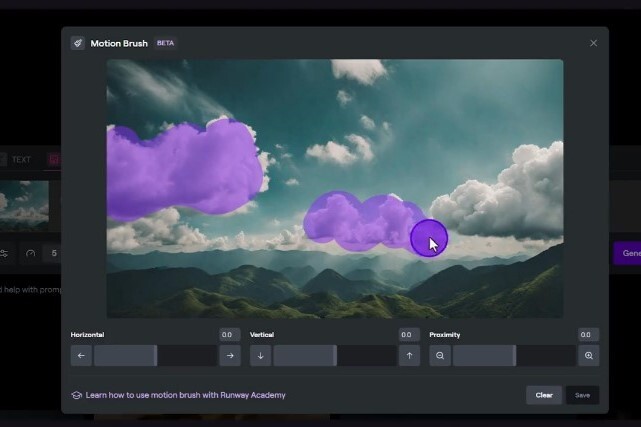Viewport: 641px width, 427px height.
Task: Click the Motion Brush icon in dialog header
Action: click(78, 43)
